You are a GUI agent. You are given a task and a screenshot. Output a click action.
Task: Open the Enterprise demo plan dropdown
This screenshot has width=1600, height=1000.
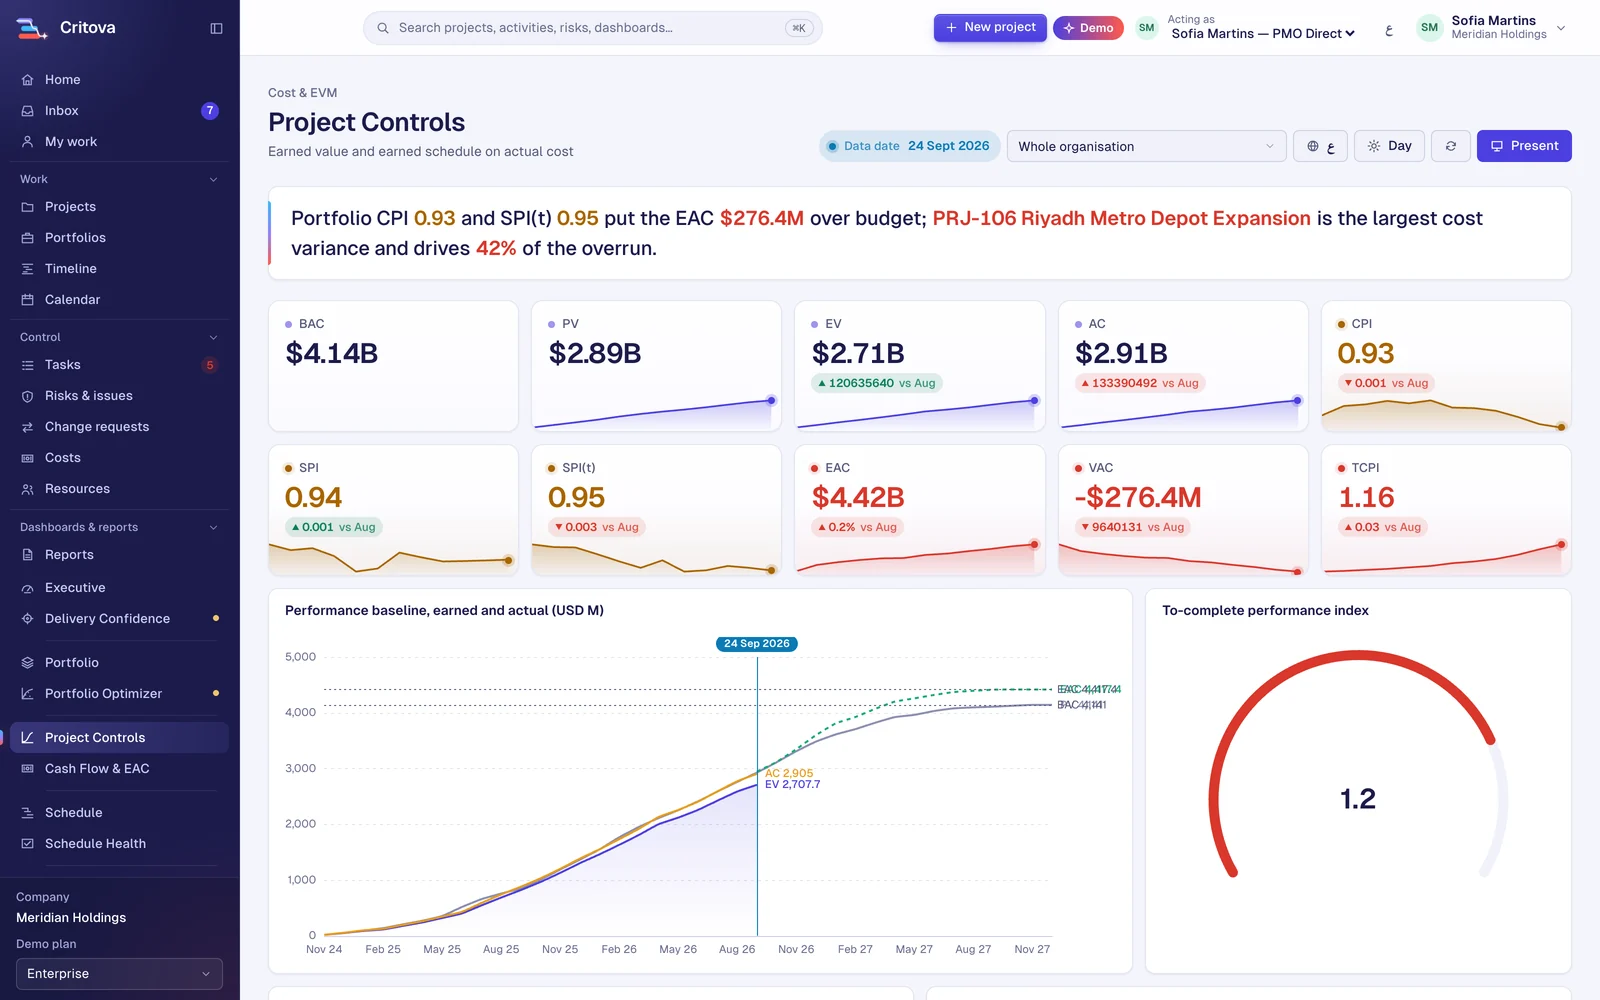[x=119, y=974]
